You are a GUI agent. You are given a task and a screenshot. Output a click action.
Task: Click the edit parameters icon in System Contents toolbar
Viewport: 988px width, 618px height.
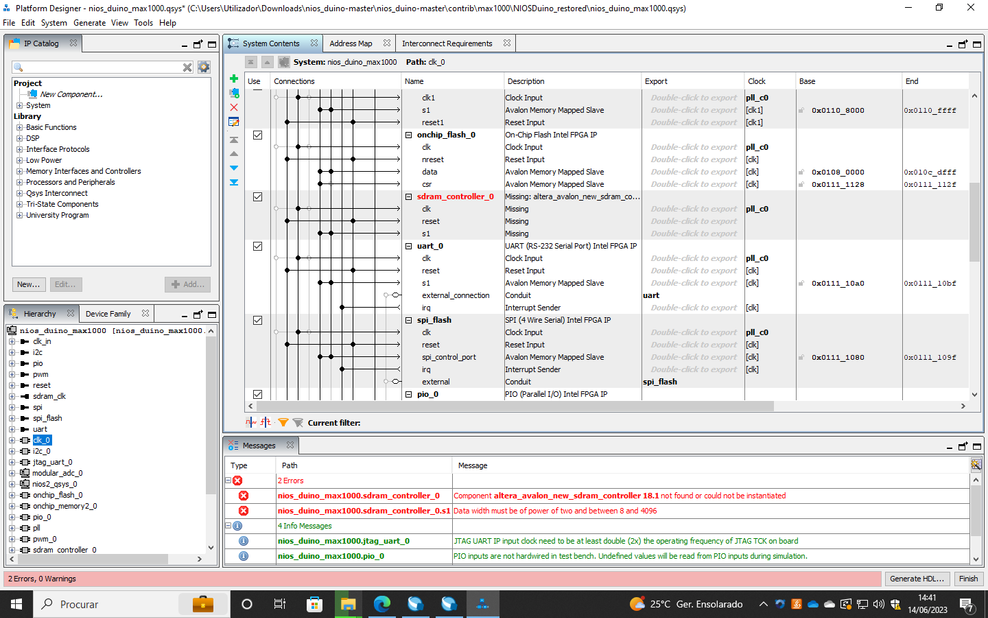click(234, 122)
